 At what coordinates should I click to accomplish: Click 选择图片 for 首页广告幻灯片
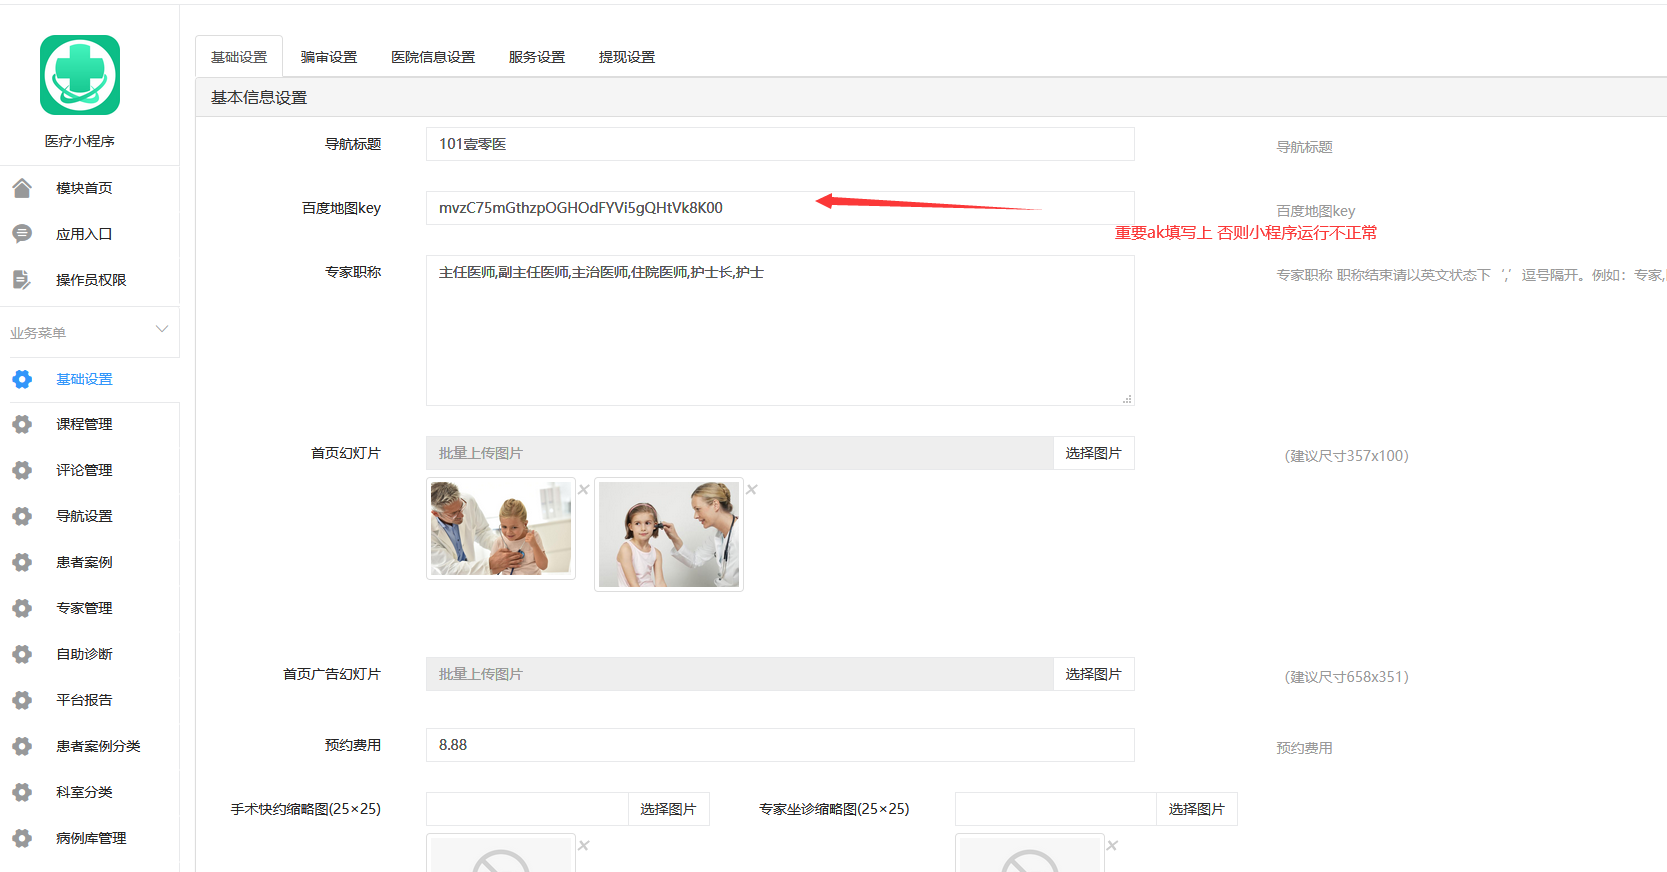(1093, 674)
